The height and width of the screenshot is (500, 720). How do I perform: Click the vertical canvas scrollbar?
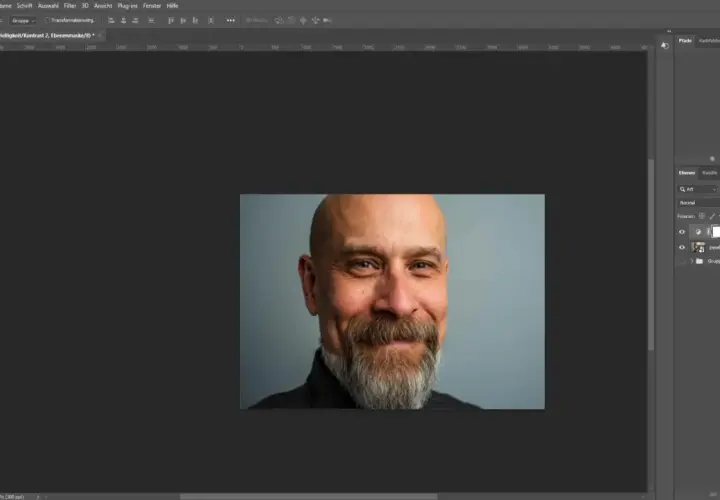click(x=651, y=255)
